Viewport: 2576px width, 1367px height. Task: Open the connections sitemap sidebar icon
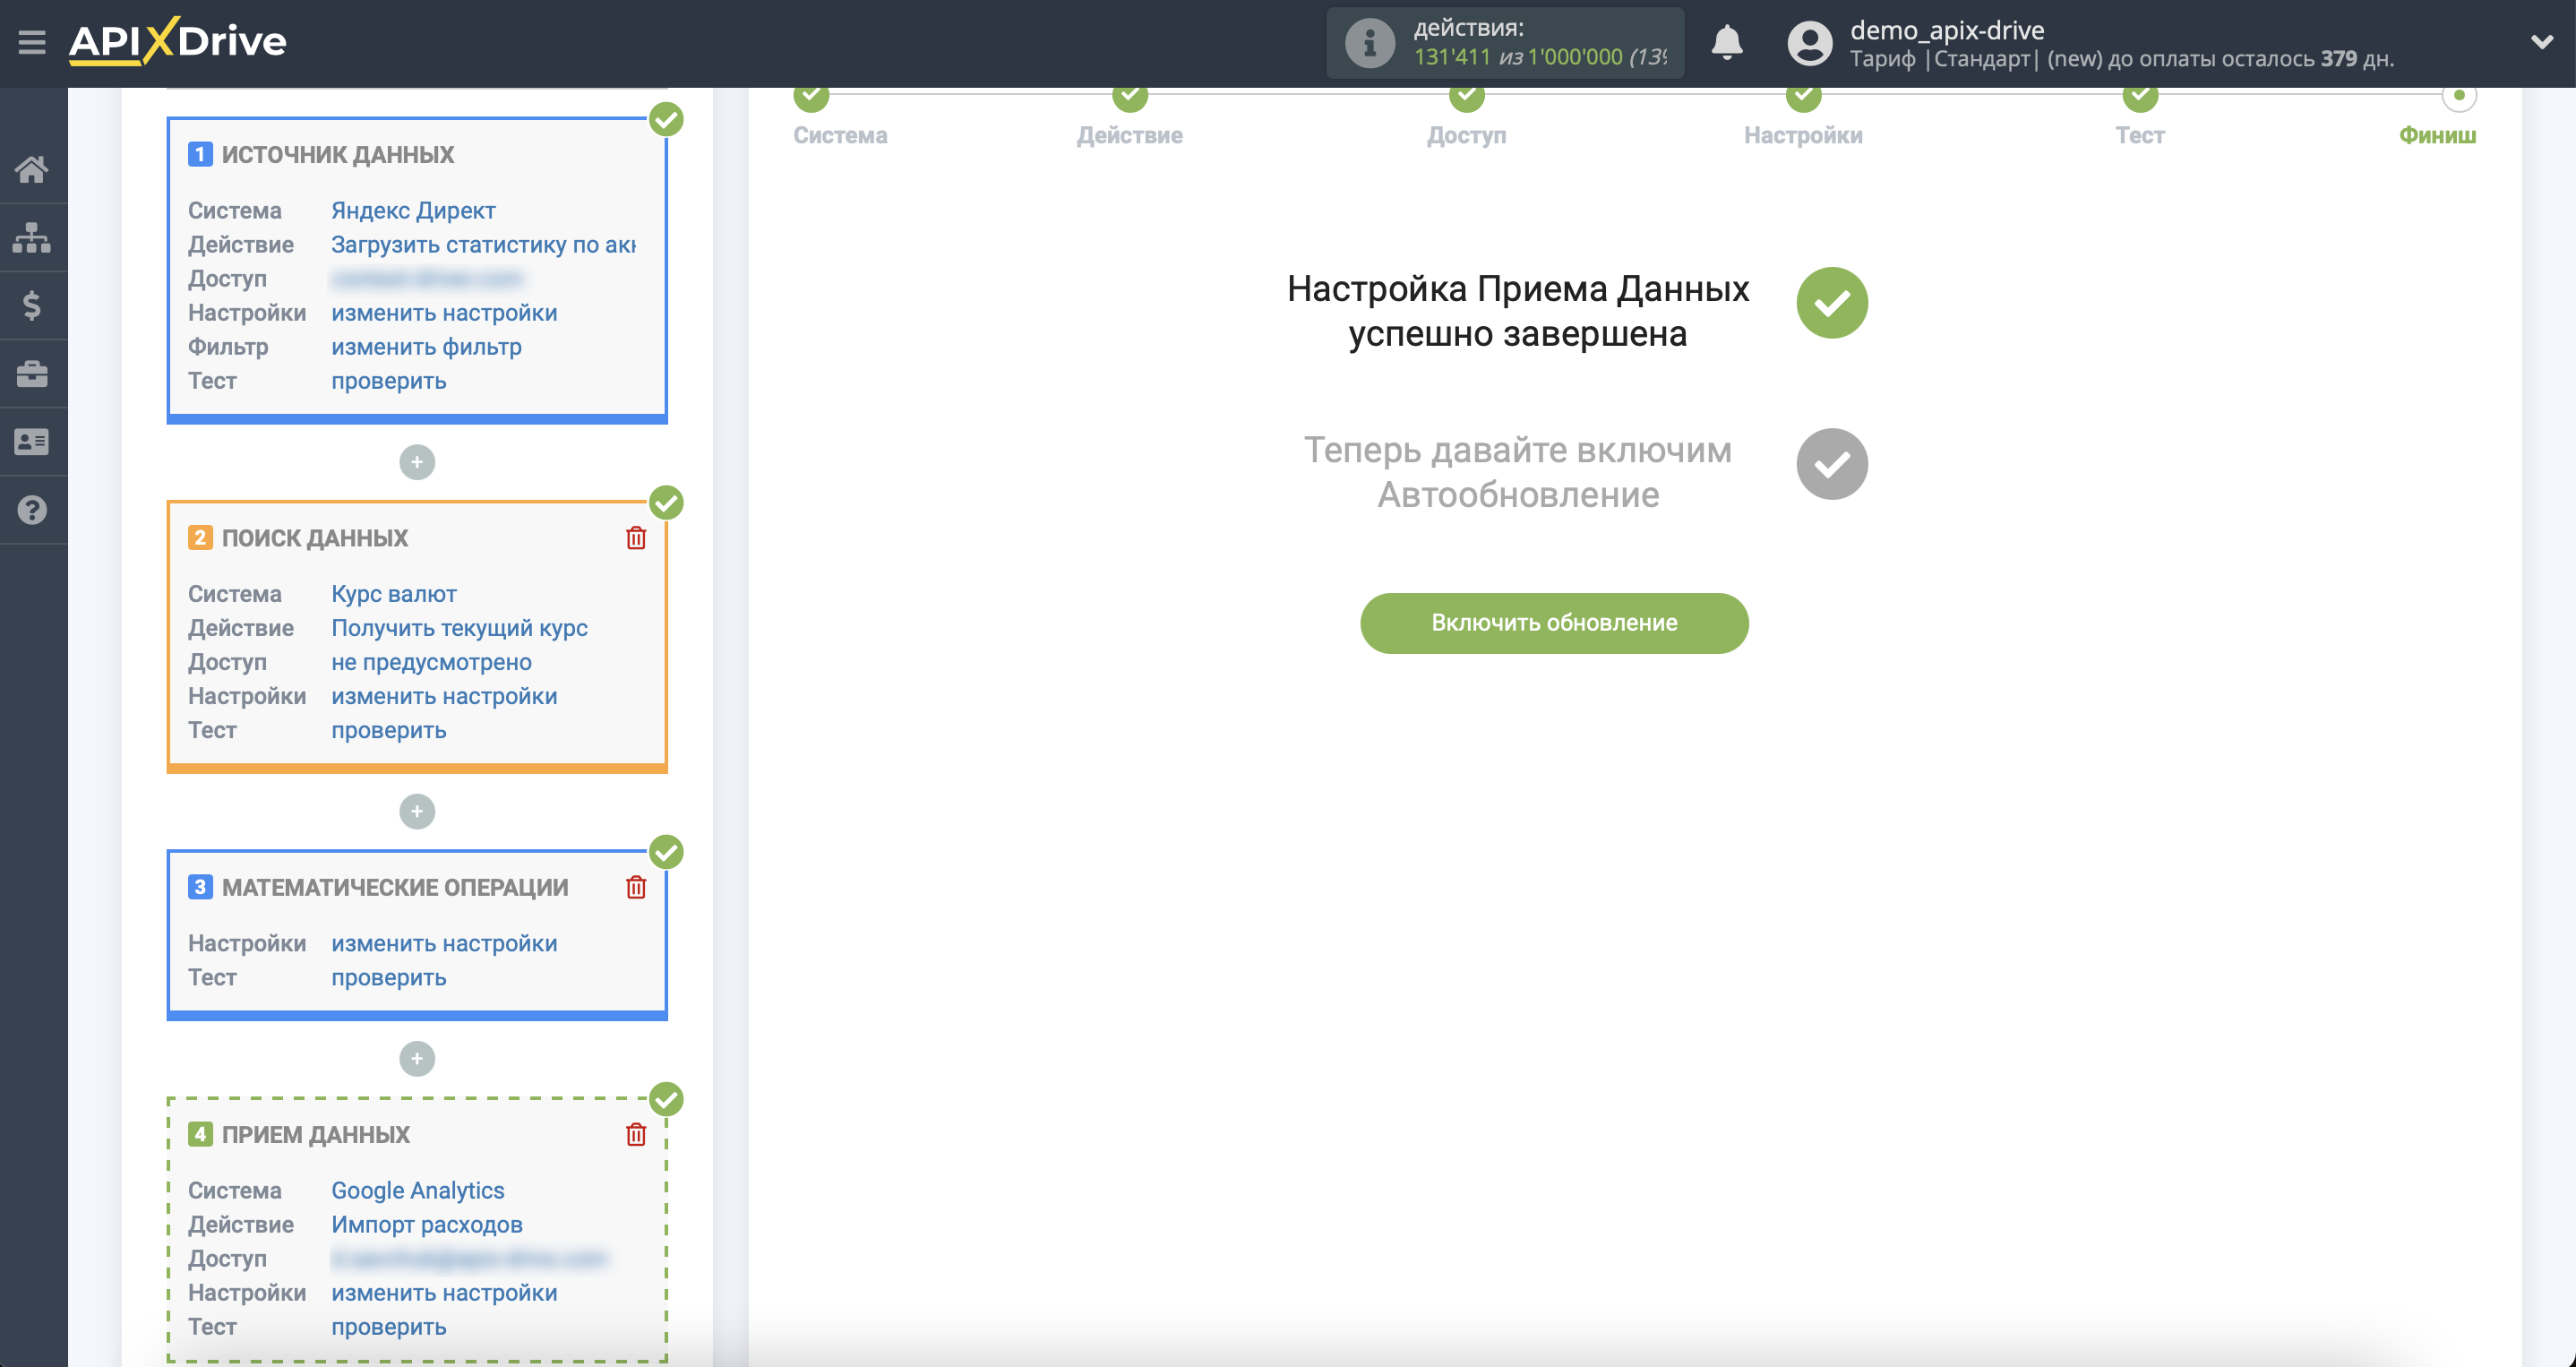coord(32,237)
